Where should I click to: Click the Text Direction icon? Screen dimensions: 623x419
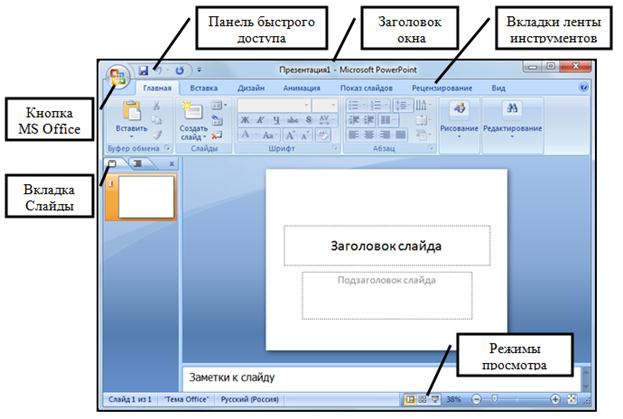point(423,105)
